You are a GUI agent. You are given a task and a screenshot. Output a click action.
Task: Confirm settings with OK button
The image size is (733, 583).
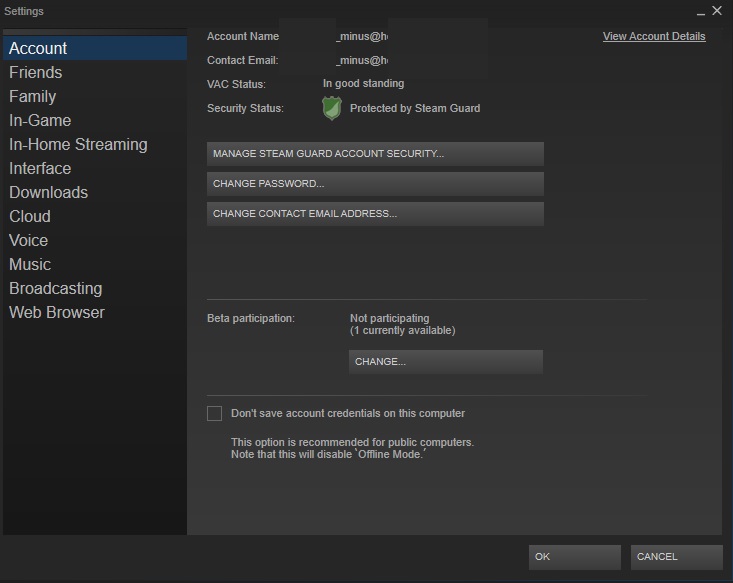click(575, 557)
